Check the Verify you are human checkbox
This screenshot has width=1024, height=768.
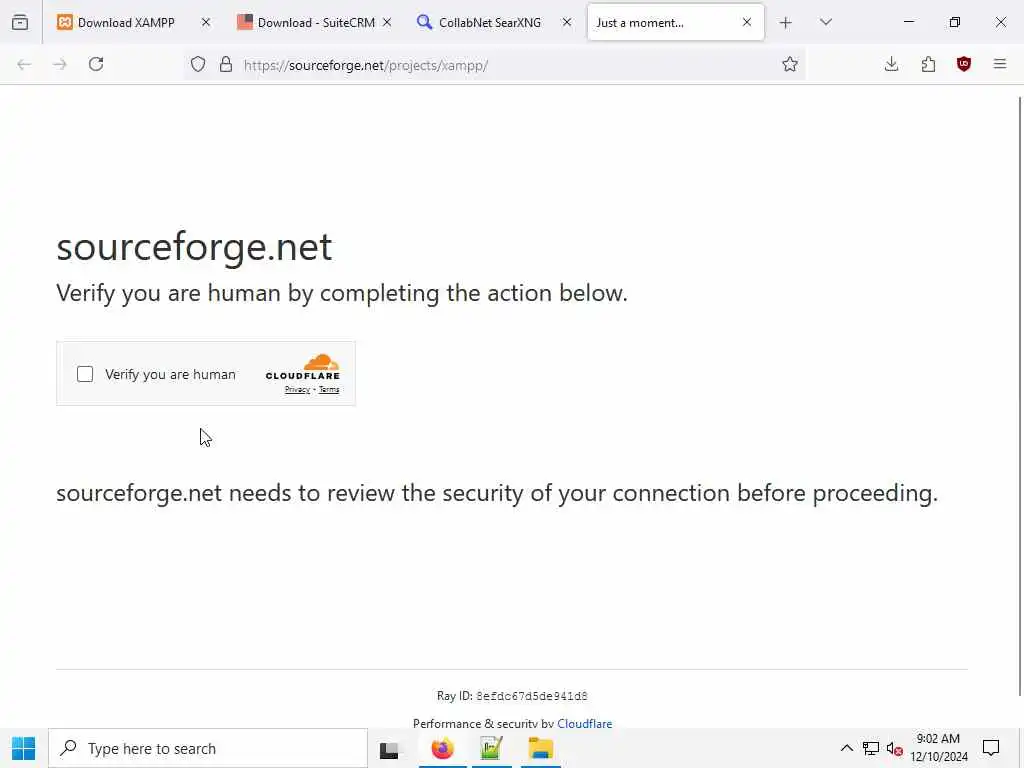pyautogui.click(x=85, y=374)
